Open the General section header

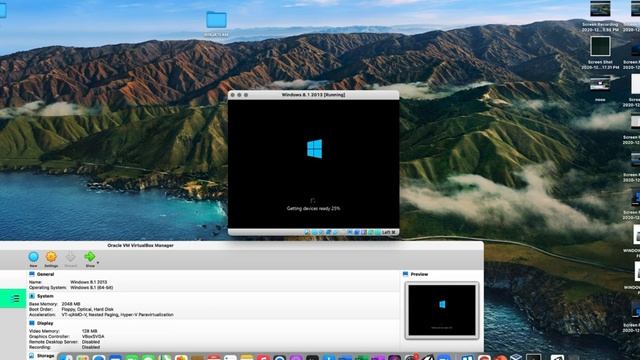45,274
